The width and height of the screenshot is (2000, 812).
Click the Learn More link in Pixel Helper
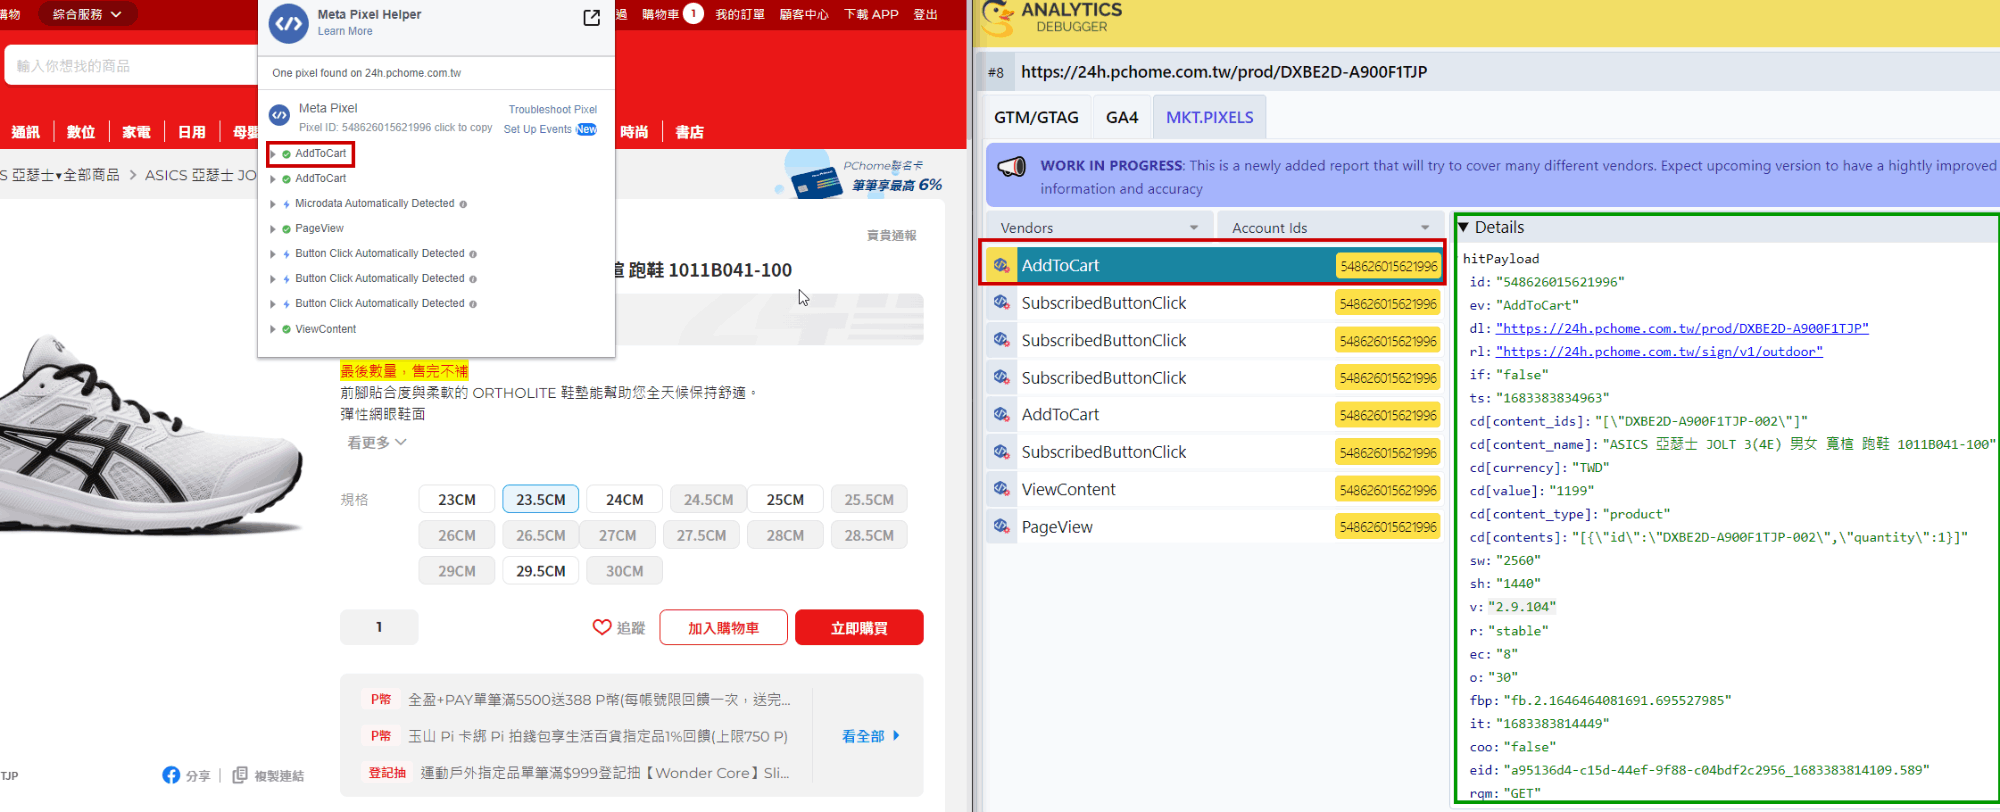point(345,32)
